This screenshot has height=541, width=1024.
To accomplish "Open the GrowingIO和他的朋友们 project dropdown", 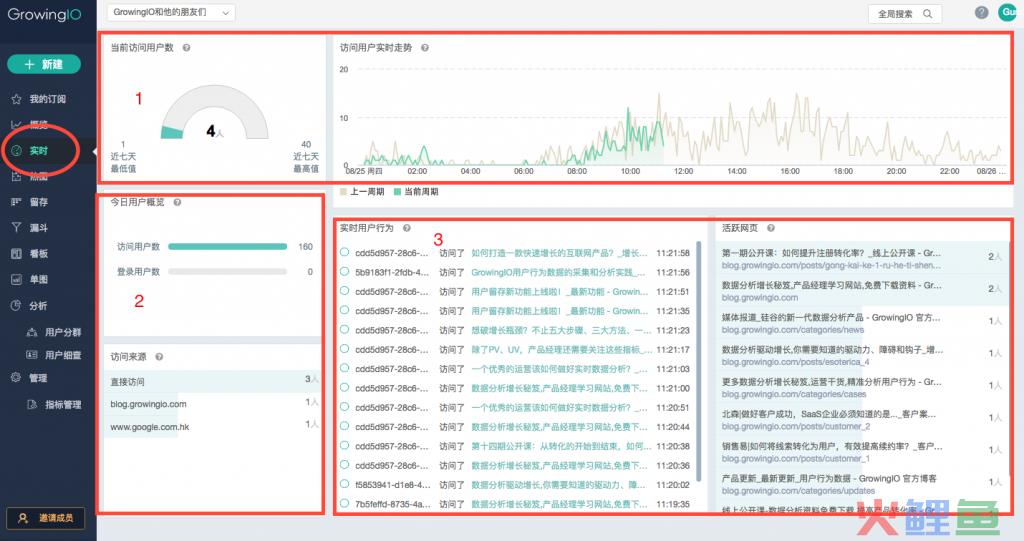I will point(171,12).
